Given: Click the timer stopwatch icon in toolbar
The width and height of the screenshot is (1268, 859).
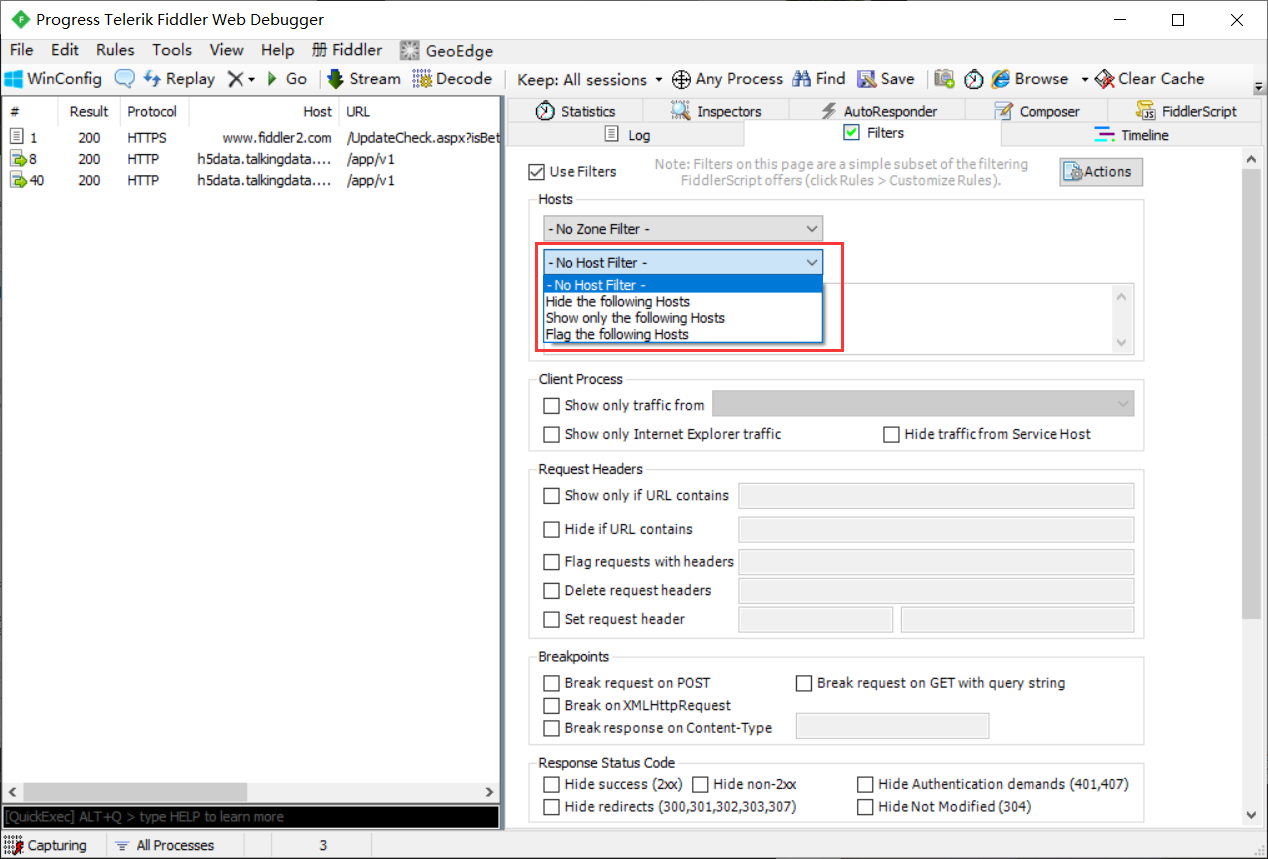Looking at the screenshot, I should click(x=973, y=79).
